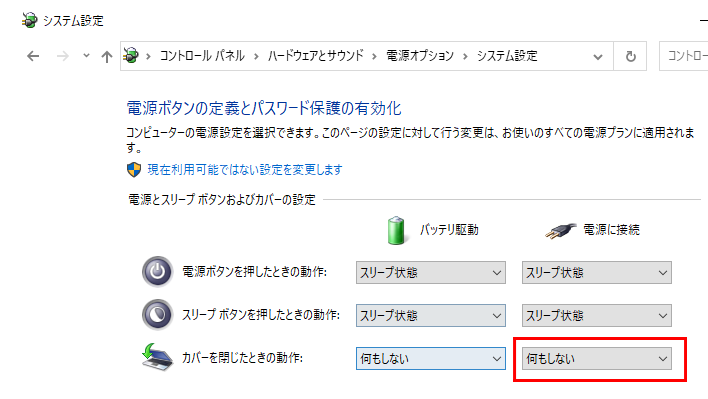Click the Back arrow navigation button
Viewport: 708px width, 399px height.
coord(33,56)
